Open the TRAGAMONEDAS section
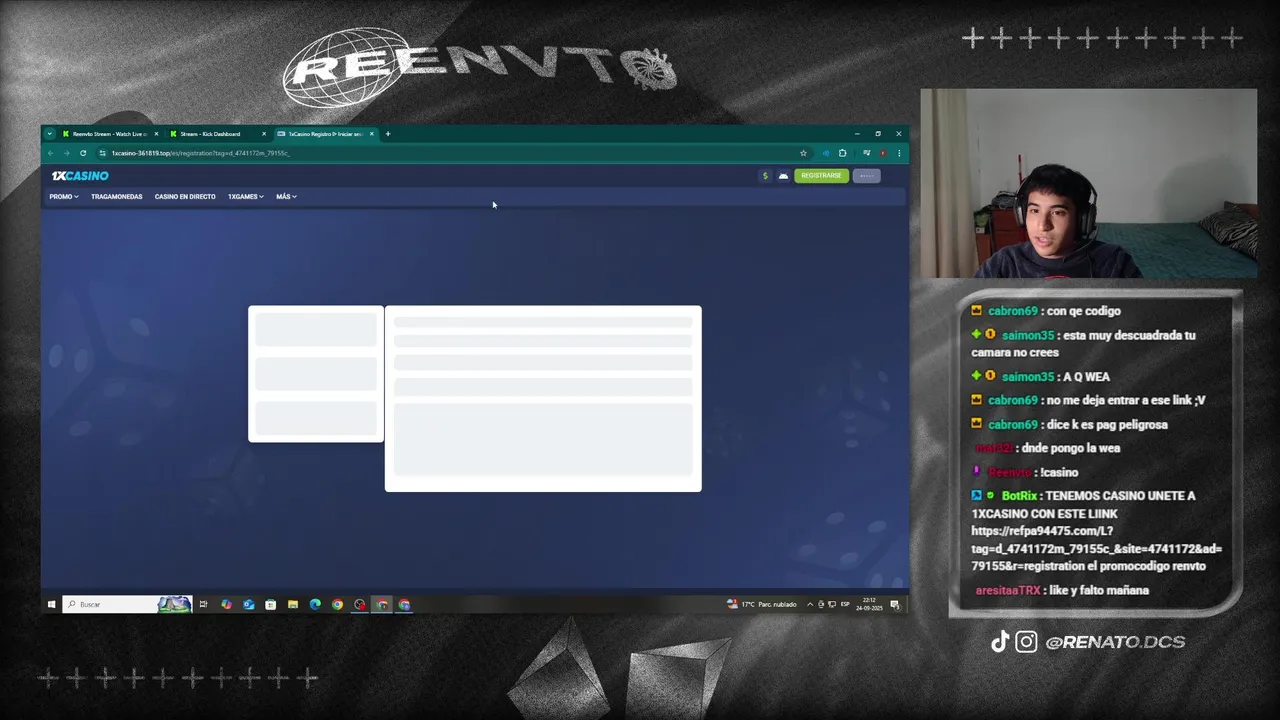The width and height of the screenshot is (1280, 720). coord(117,197)
